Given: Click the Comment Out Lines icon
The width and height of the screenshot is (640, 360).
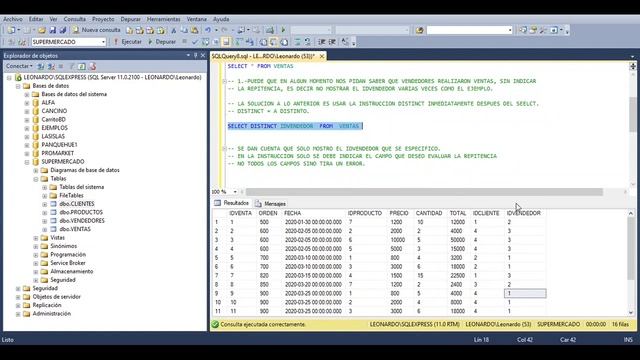Looking at the screenshot, I should point(298,42).
